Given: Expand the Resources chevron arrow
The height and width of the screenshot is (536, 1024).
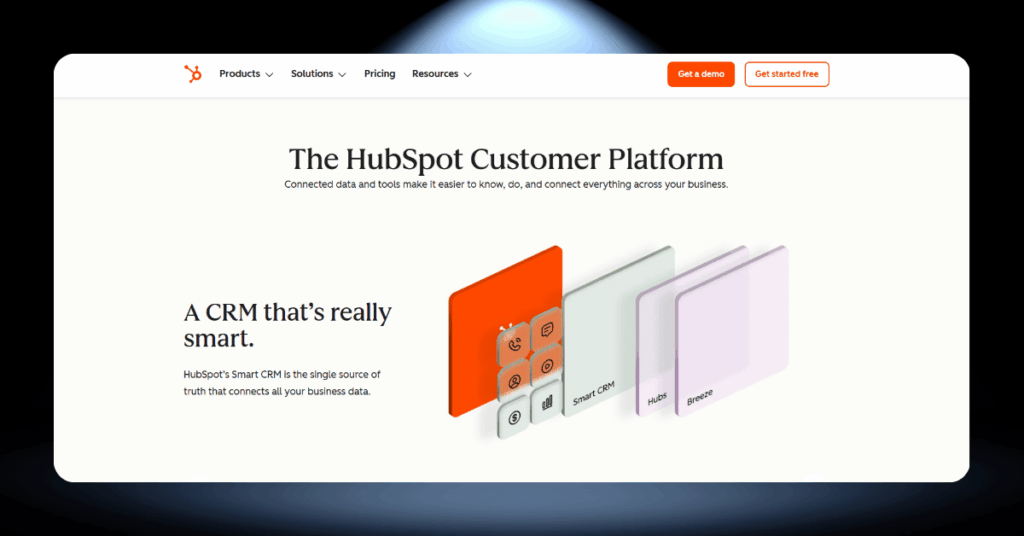Looking at the screenshot, I should point(468,74).
